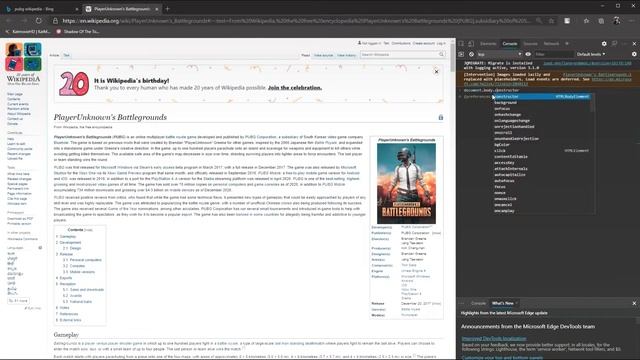
Task: Go back in browser history
Action: (x=9, y=20)
